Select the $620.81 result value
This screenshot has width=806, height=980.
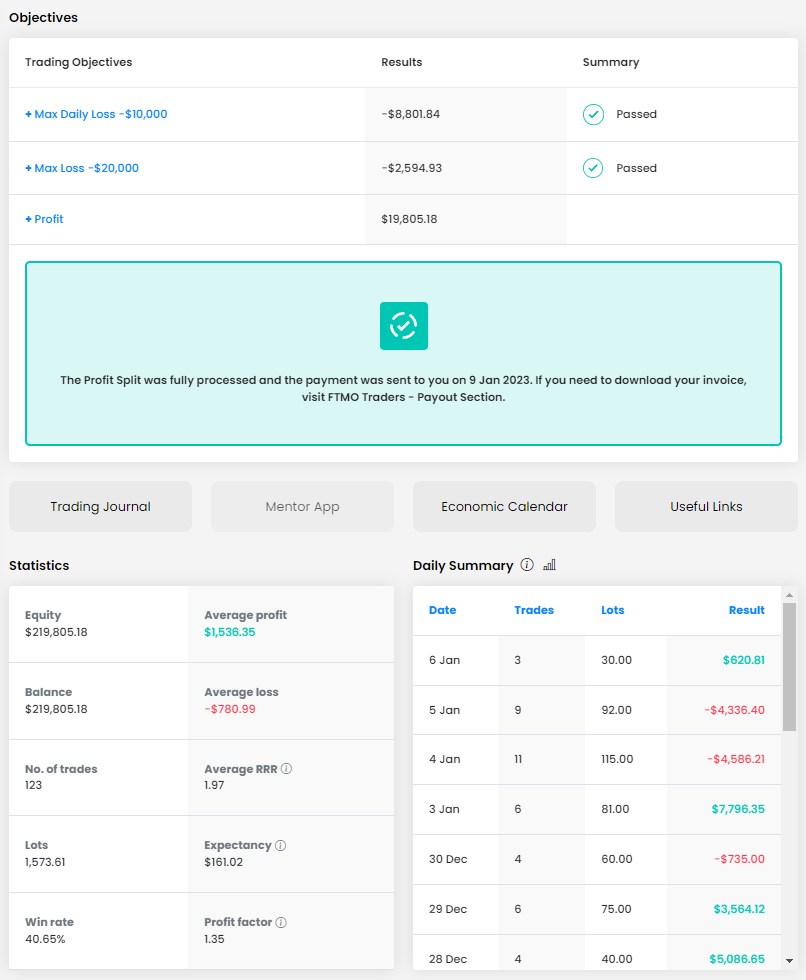[x=744, y=660]
